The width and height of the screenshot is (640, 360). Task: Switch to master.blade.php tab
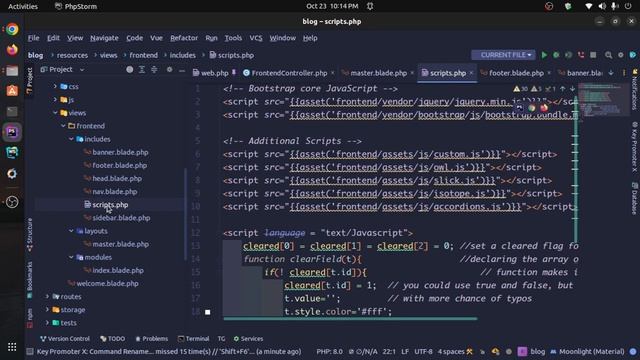point(378,73)
